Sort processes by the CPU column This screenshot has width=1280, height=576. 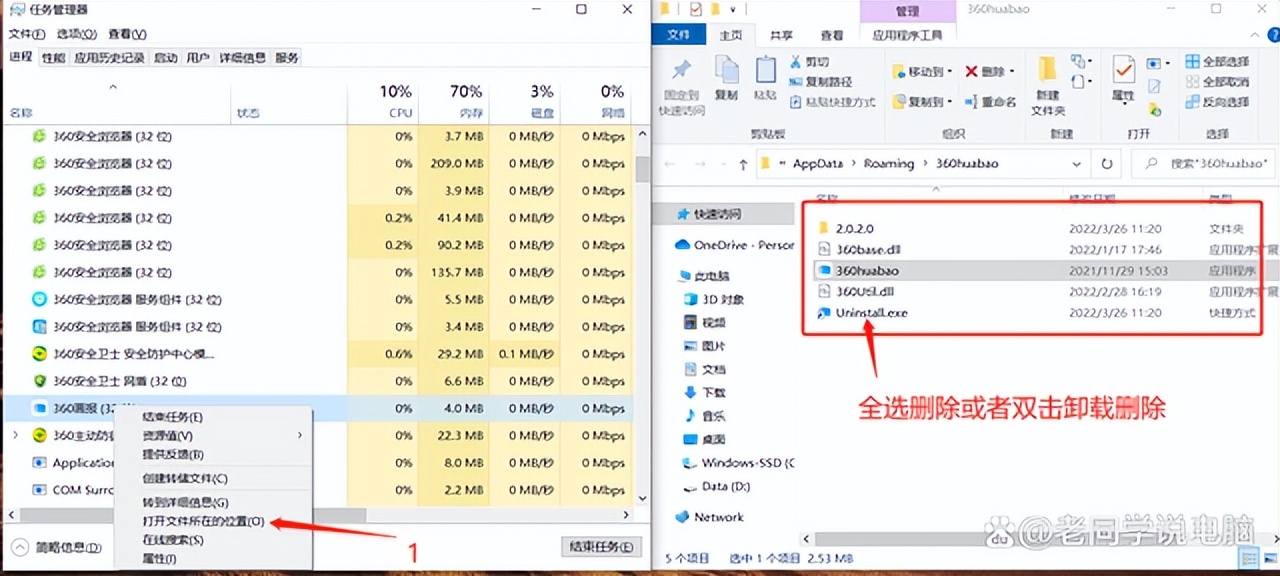[x=383, y=102]
